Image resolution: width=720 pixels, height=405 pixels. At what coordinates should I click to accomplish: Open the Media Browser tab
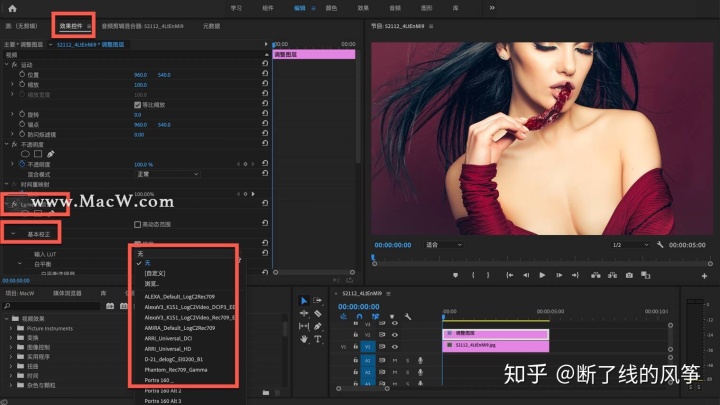67,293
